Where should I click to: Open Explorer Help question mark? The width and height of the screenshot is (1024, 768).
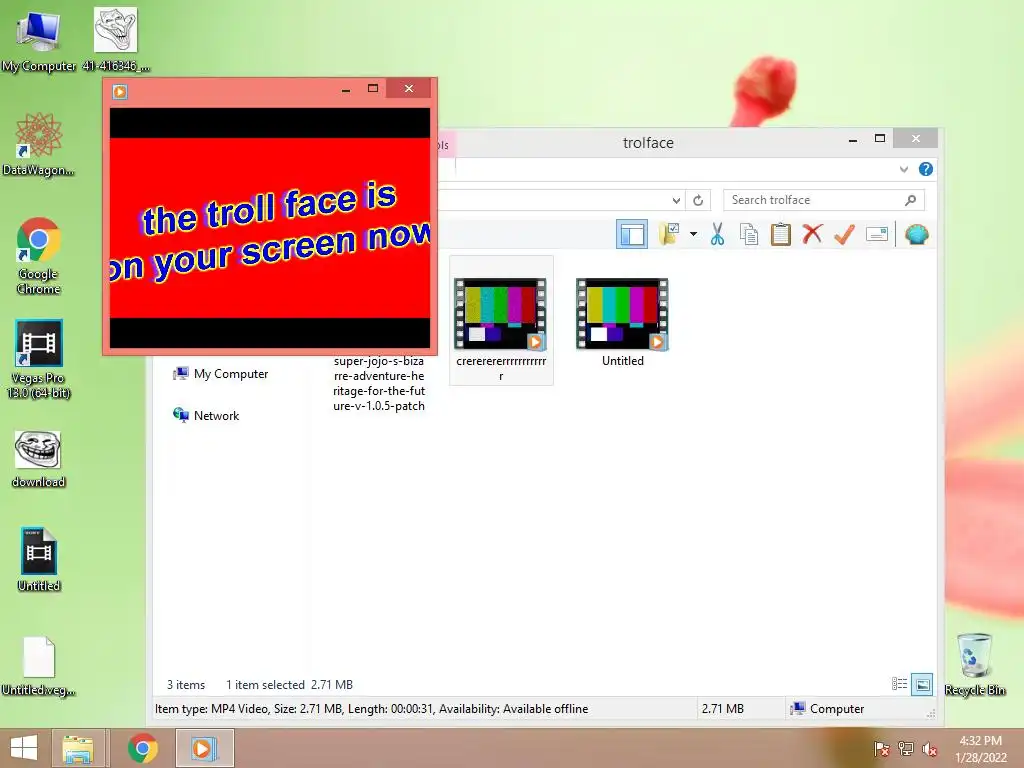click(x=925, y=169)
